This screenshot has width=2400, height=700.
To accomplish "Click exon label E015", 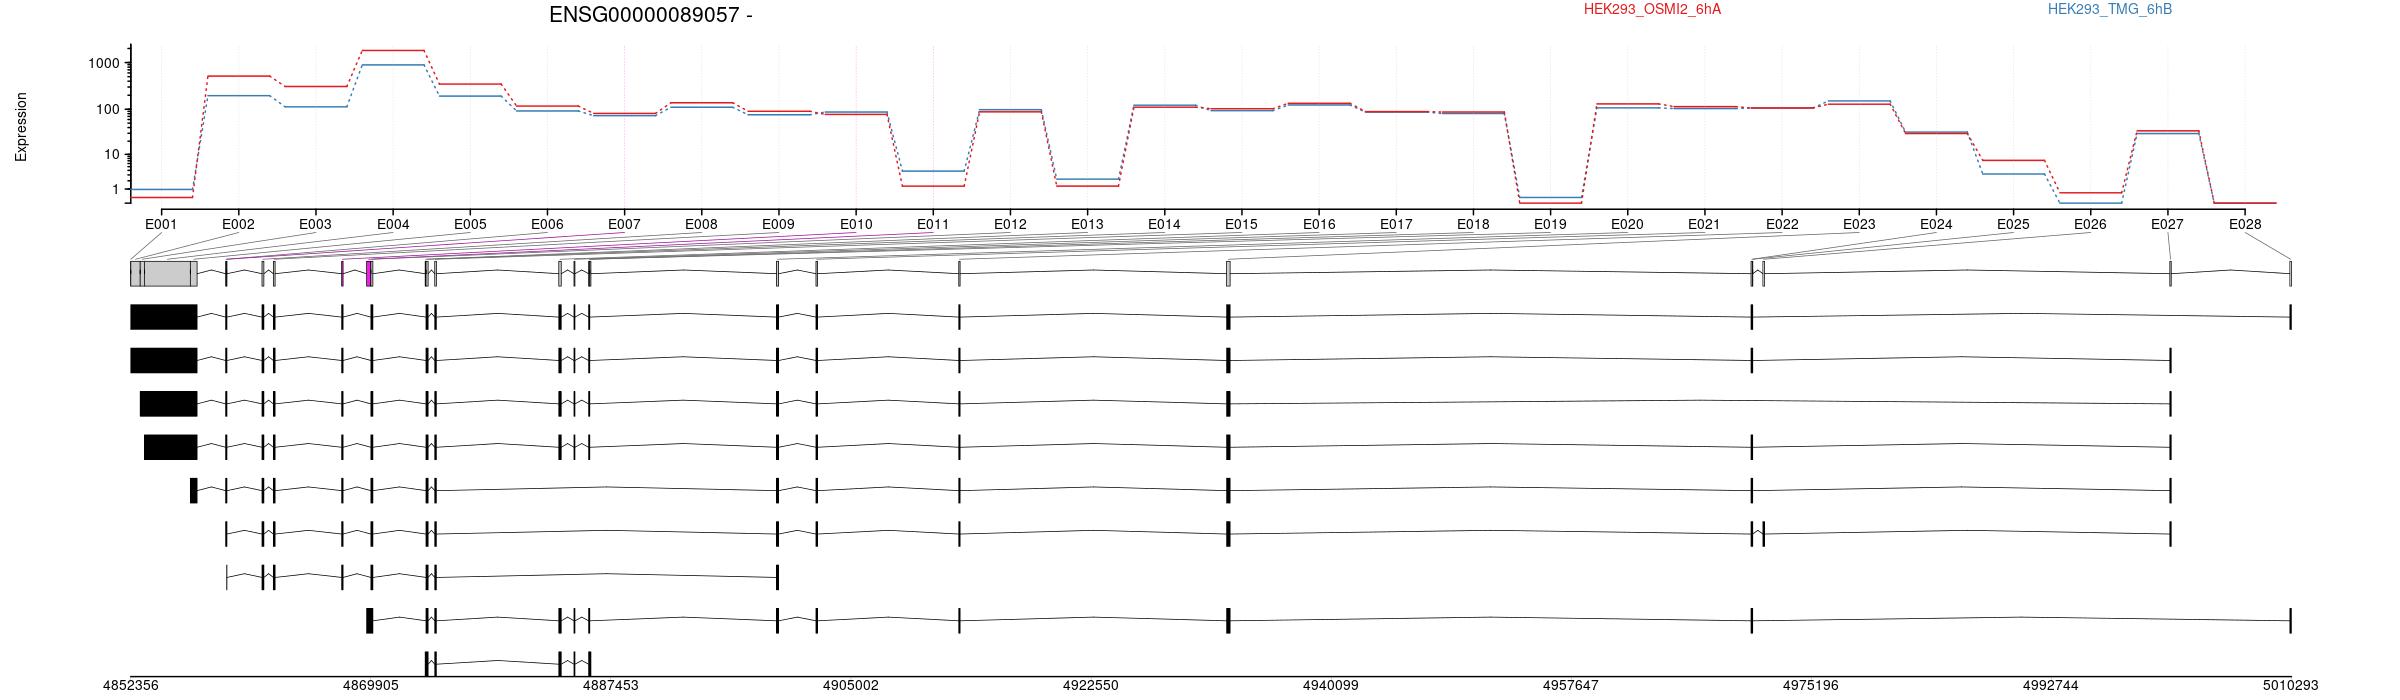I will click(x=1241, y=225).
